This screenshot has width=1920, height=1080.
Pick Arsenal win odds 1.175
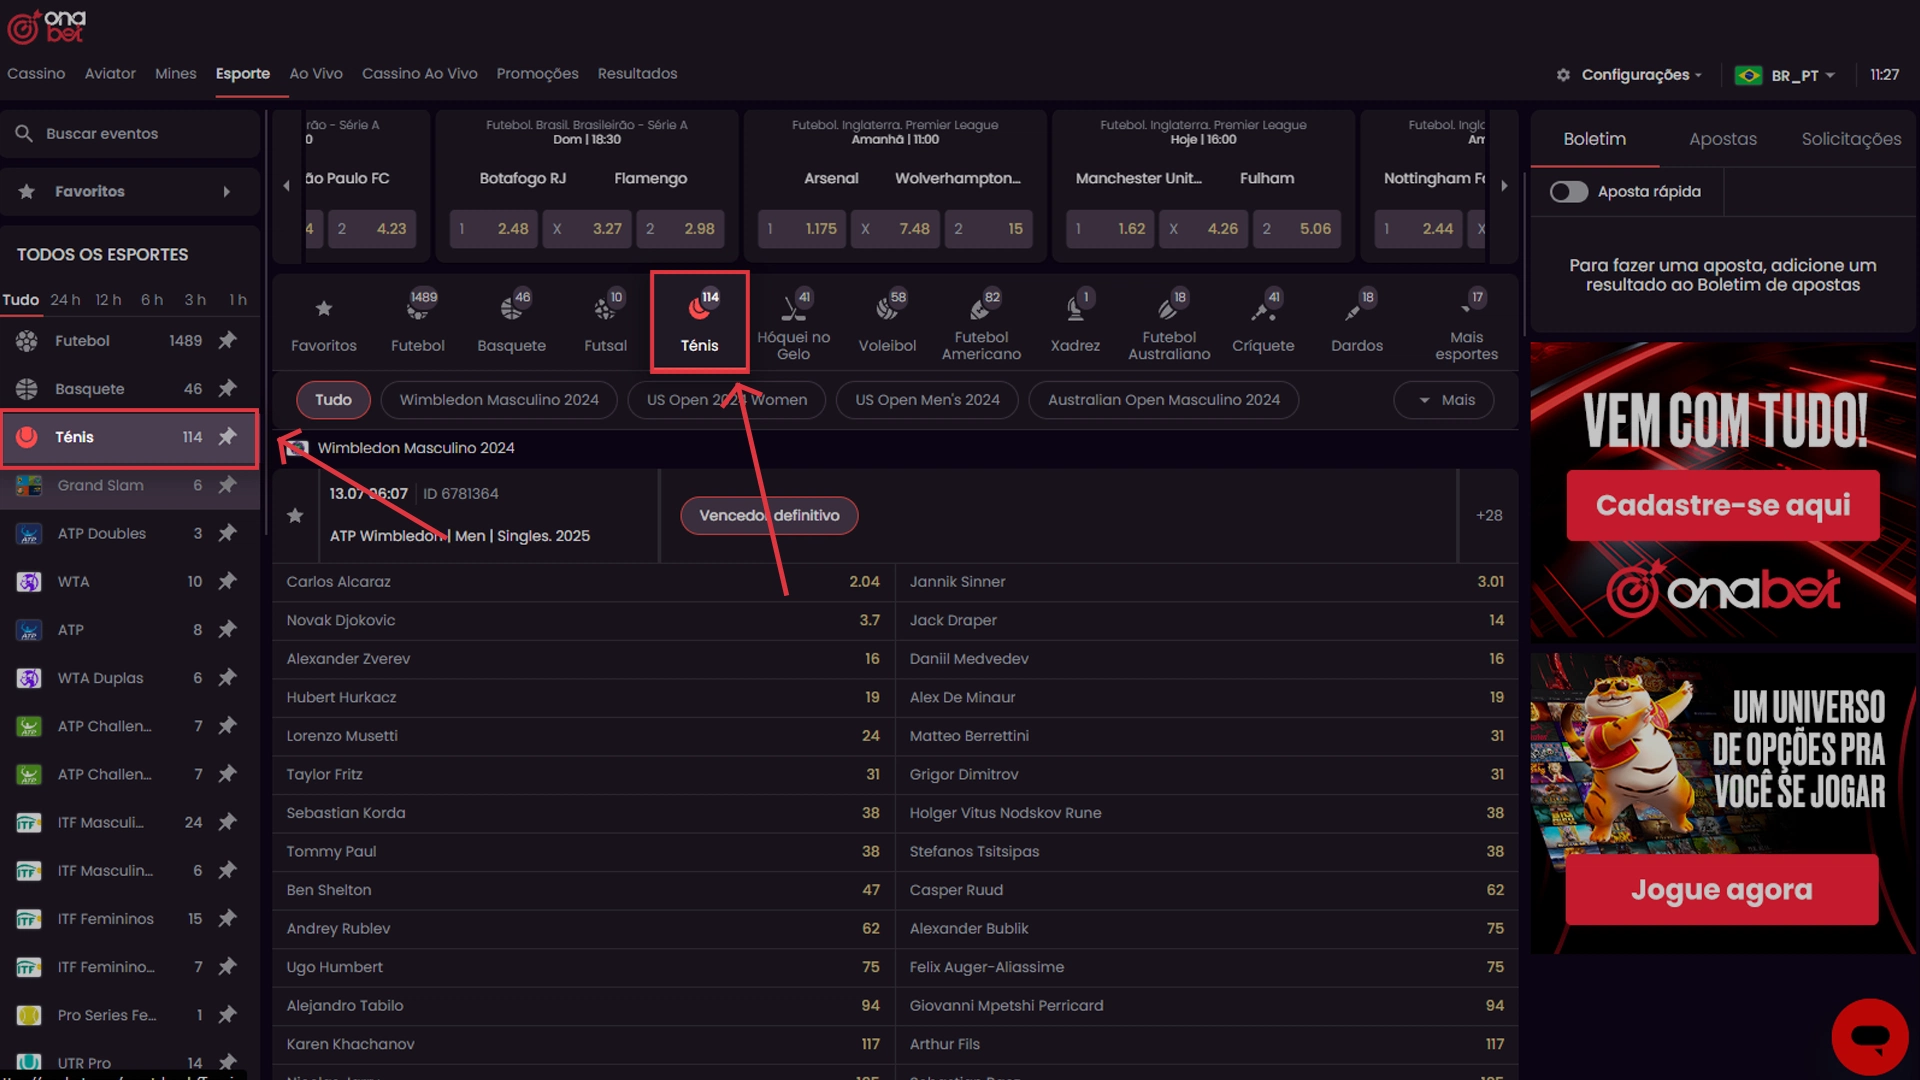click(x=801, y=229)
